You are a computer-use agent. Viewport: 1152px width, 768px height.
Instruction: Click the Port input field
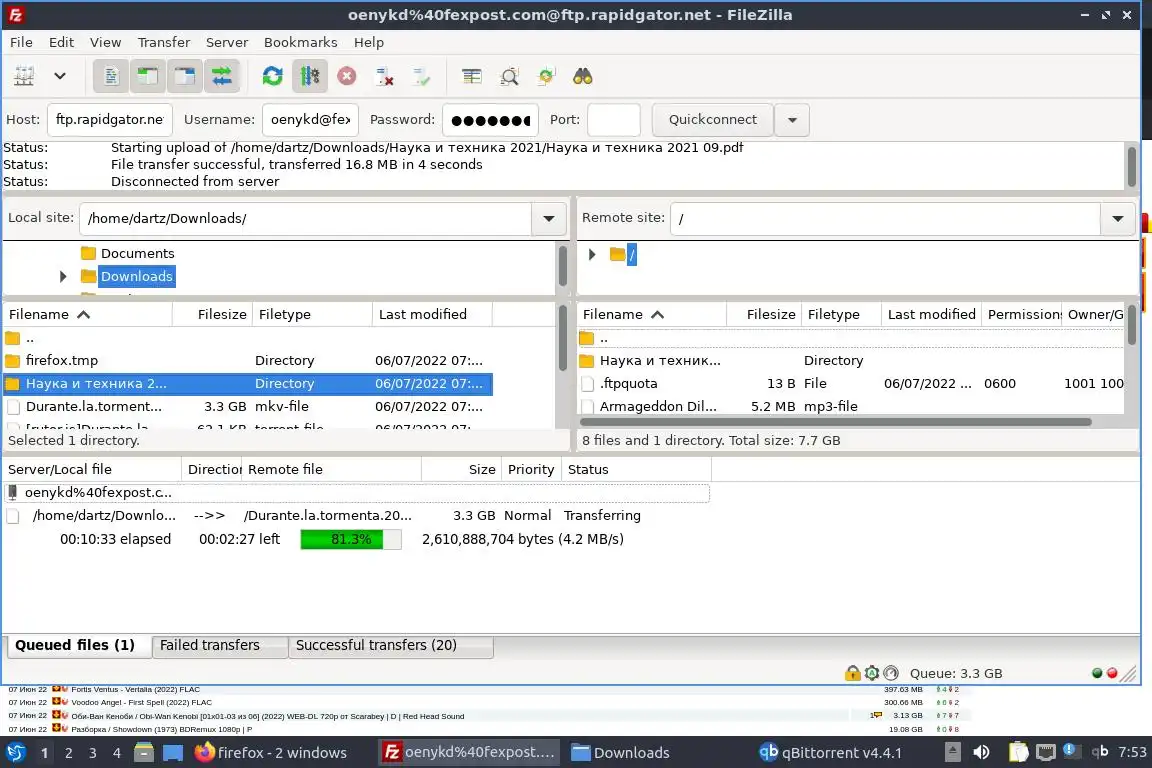pos(613,120)
